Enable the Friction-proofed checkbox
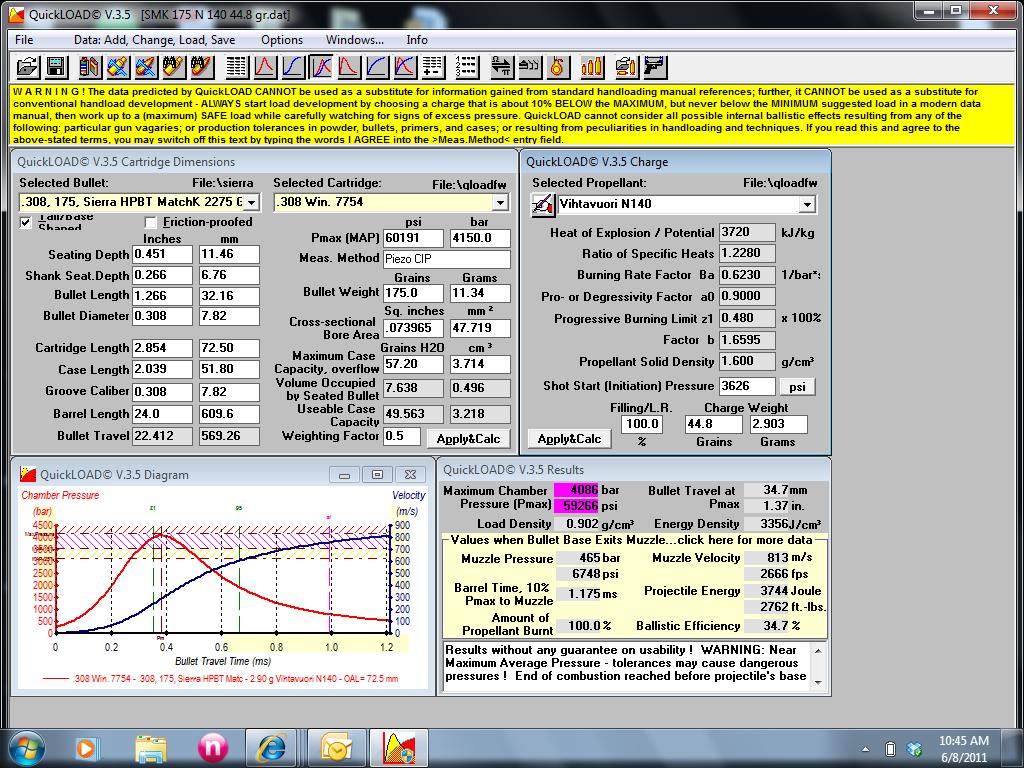1024x768 pixels. (150, 222)
